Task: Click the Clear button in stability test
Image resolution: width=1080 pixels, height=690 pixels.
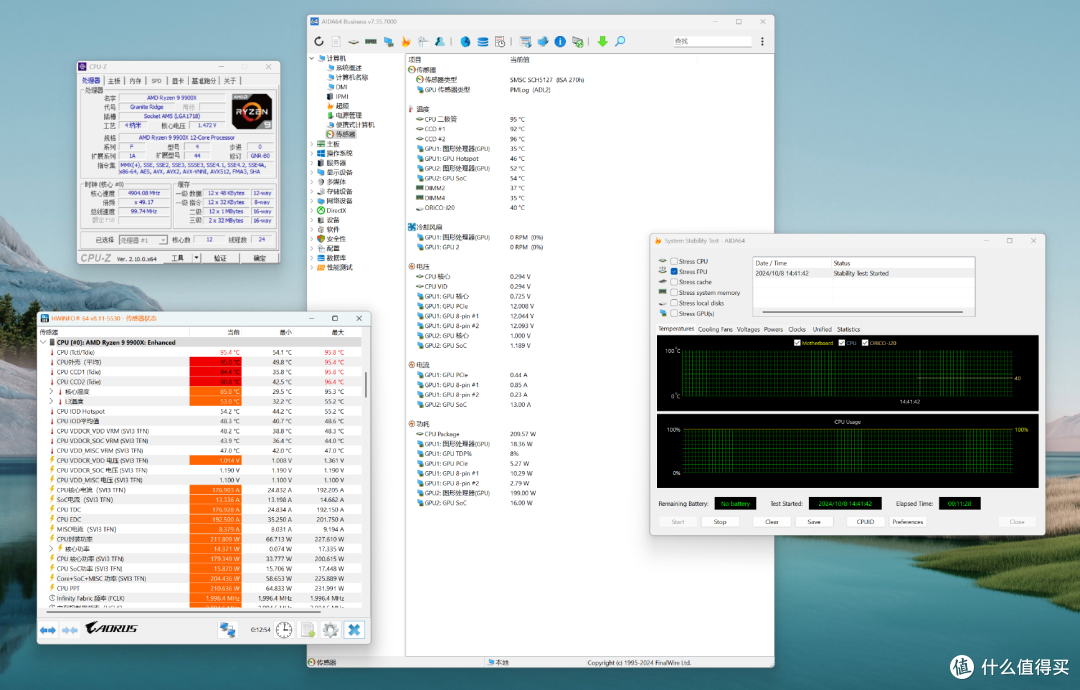Action: pyautogui.click(x=771, y=522)
